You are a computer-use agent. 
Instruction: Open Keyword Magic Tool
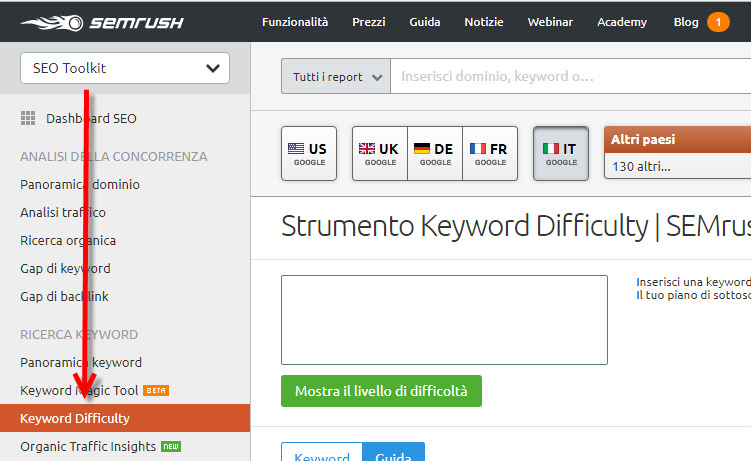click(x=79, y=390)
